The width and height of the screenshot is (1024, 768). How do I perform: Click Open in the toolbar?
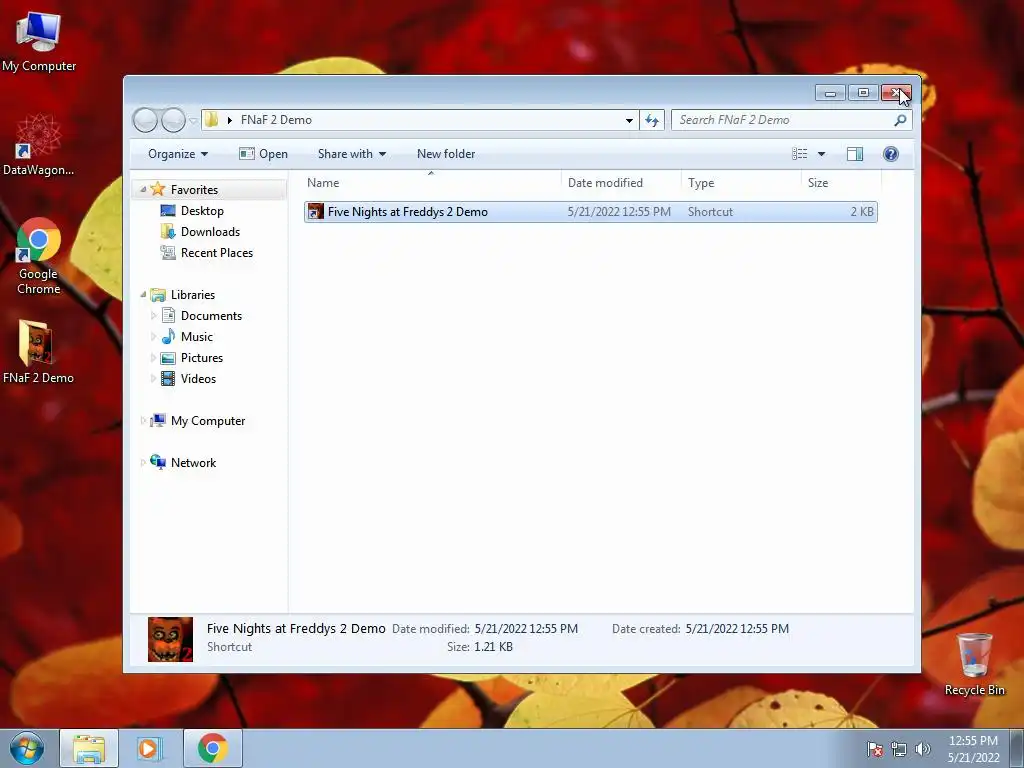pos(264,154)
